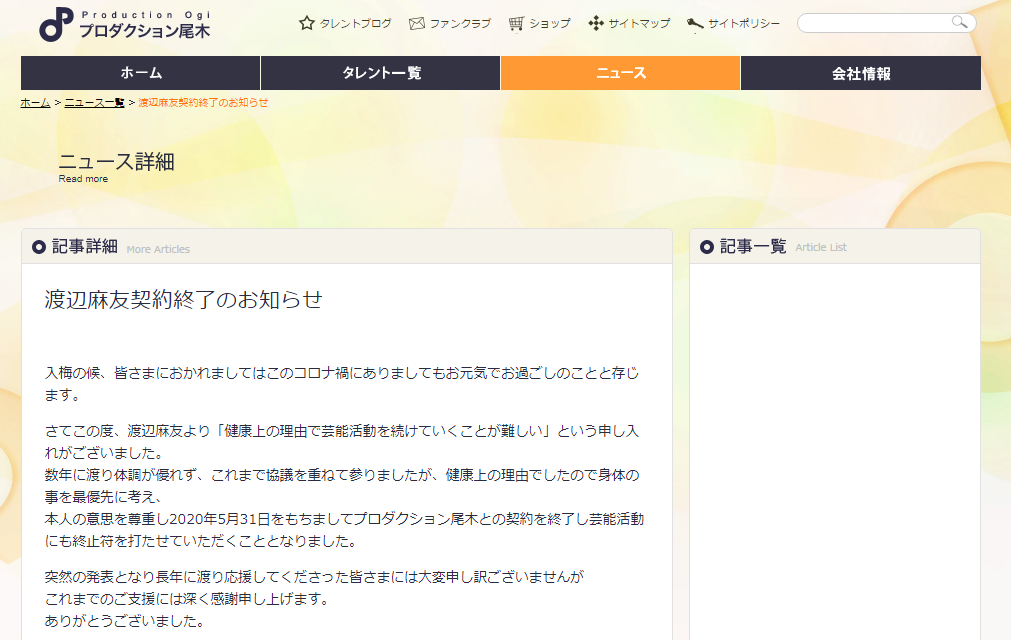
Task: Click the sitemap icon beside サイトマップ
Action: [x=596, y=24]
